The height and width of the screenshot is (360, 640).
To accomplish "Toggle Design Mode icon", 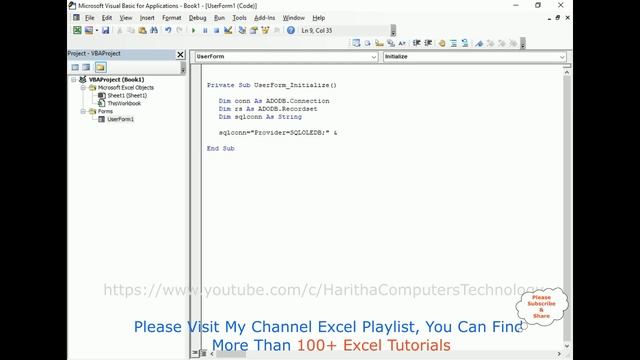I will pos(228,30).
